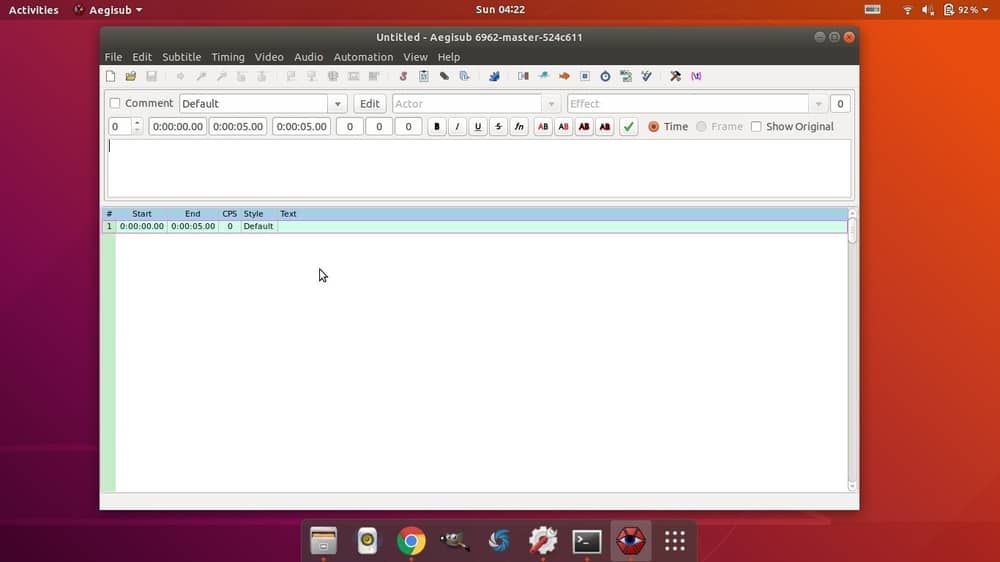The width and height of the screenshot is (1000, 562).
Task: Open the File menu
Action: pyautogui.click(x=113, y=57)
